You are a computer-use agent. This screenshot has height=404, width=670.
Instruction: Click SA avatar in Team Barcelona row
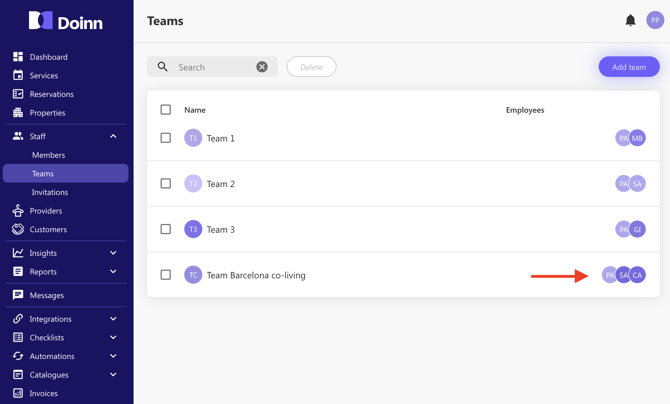click(622, 275)
